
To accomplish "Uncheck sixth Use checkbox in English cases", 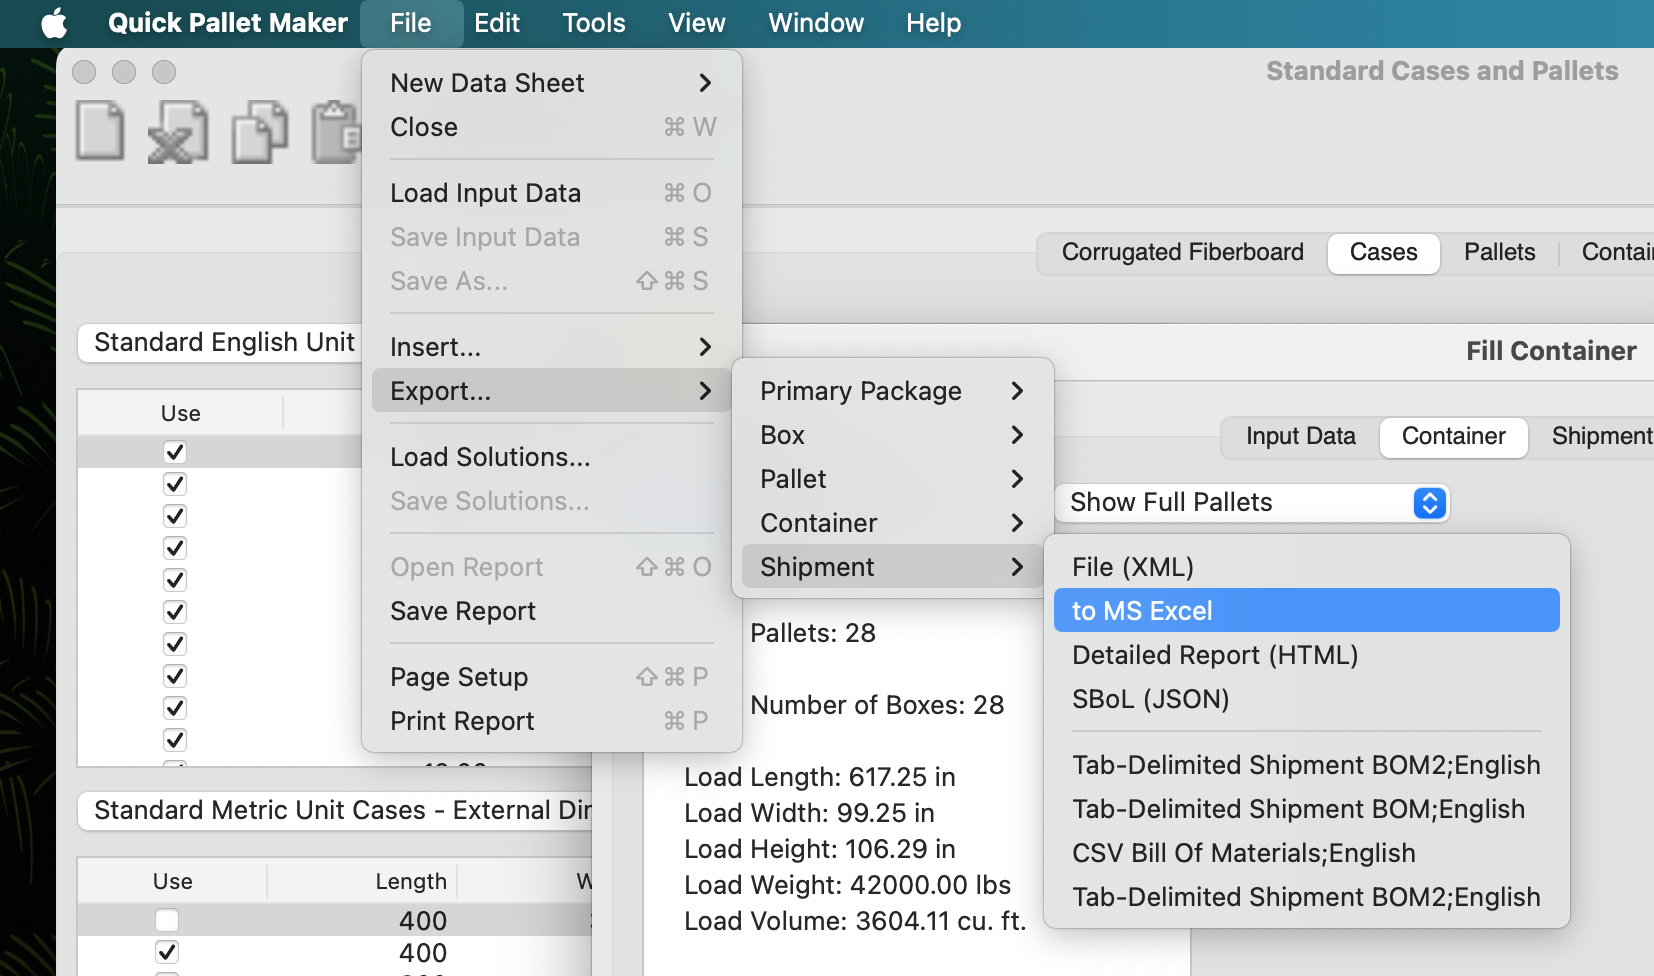I will [175, 612].
